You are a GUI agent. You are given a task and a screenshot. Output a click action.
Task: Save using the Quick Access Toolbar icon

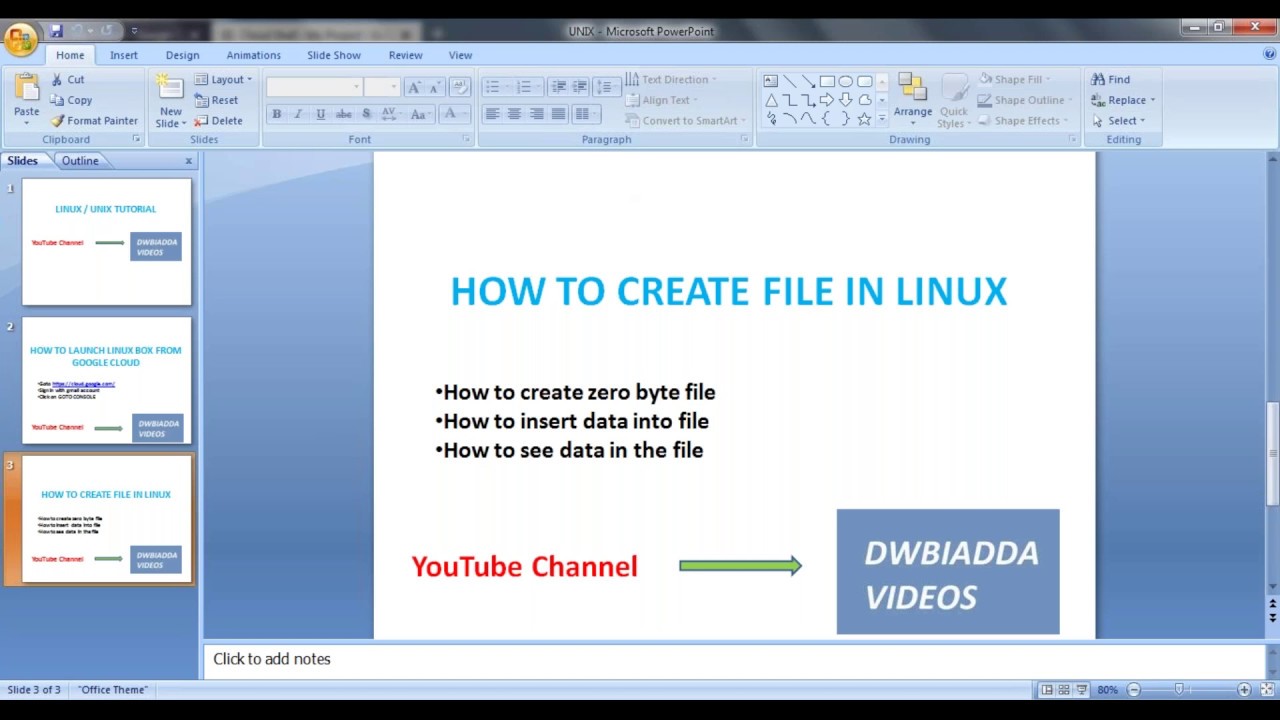tap(56, 31)
